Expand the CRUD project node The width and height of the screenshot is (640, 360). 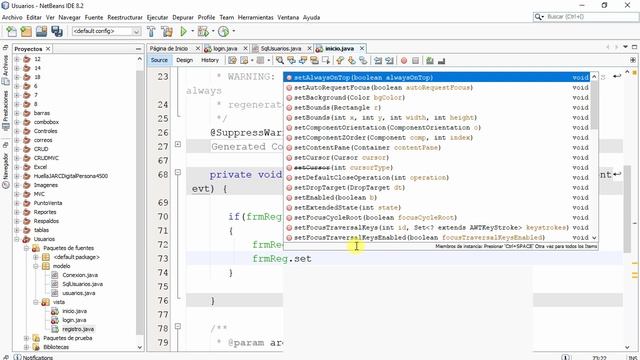(17, 149)
